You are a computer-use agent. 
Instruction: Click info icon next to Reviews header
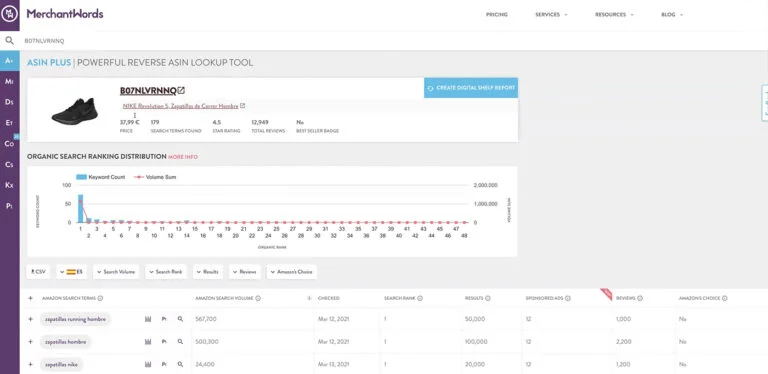point(640,298)
